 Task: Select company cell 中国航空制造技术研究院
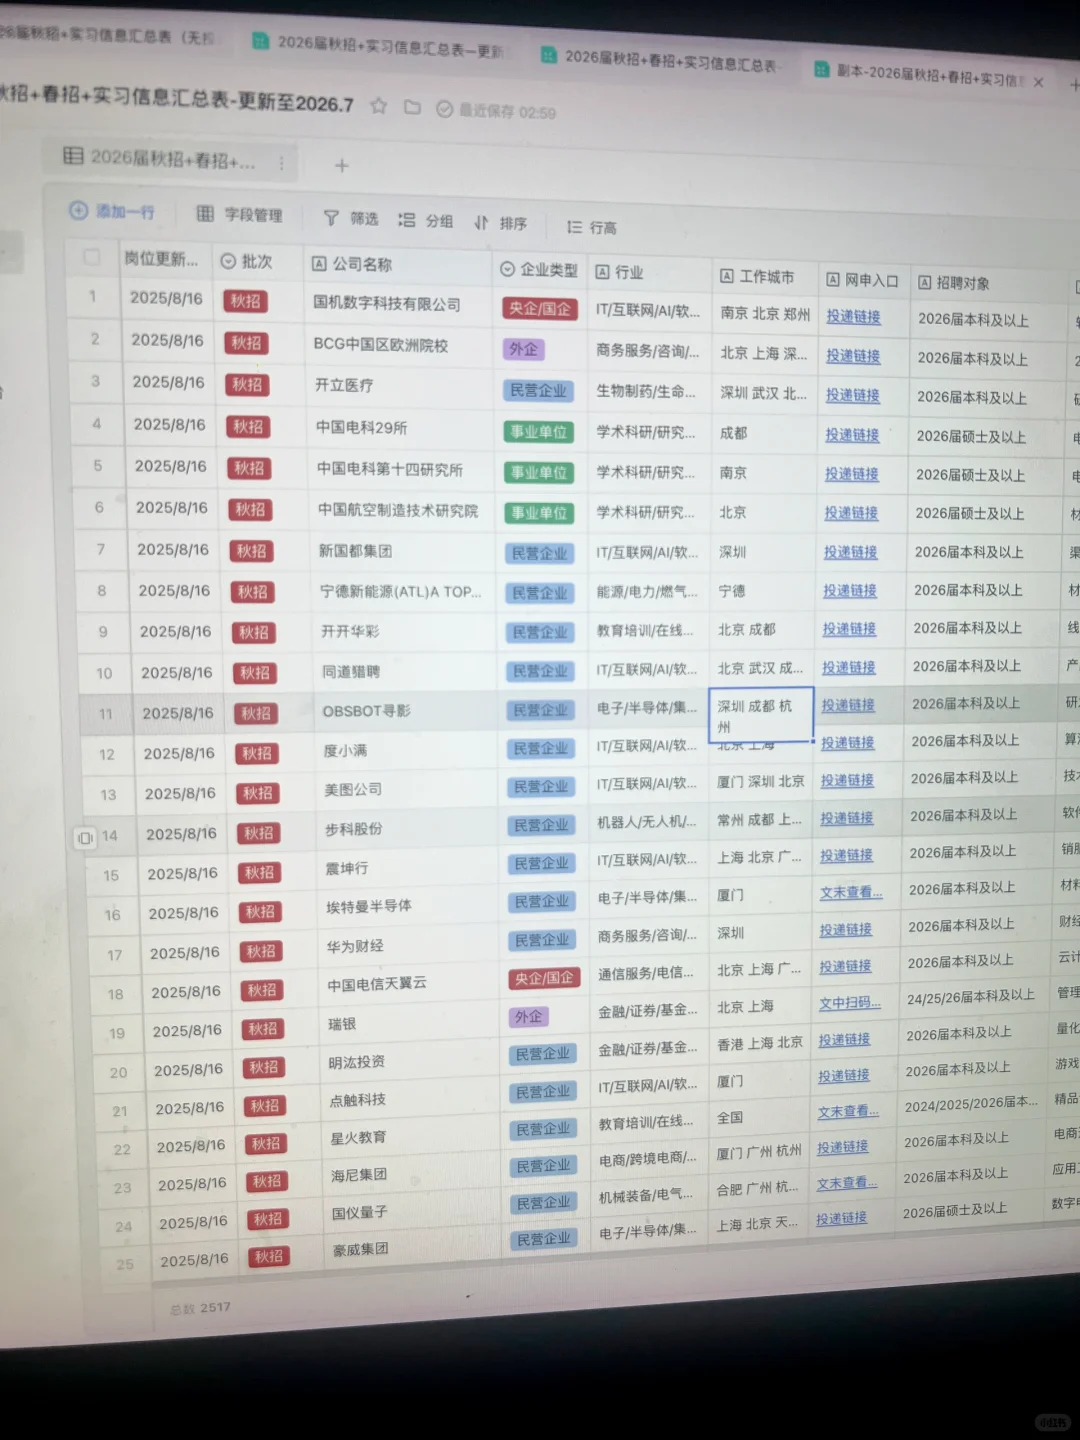pos(399,510)
